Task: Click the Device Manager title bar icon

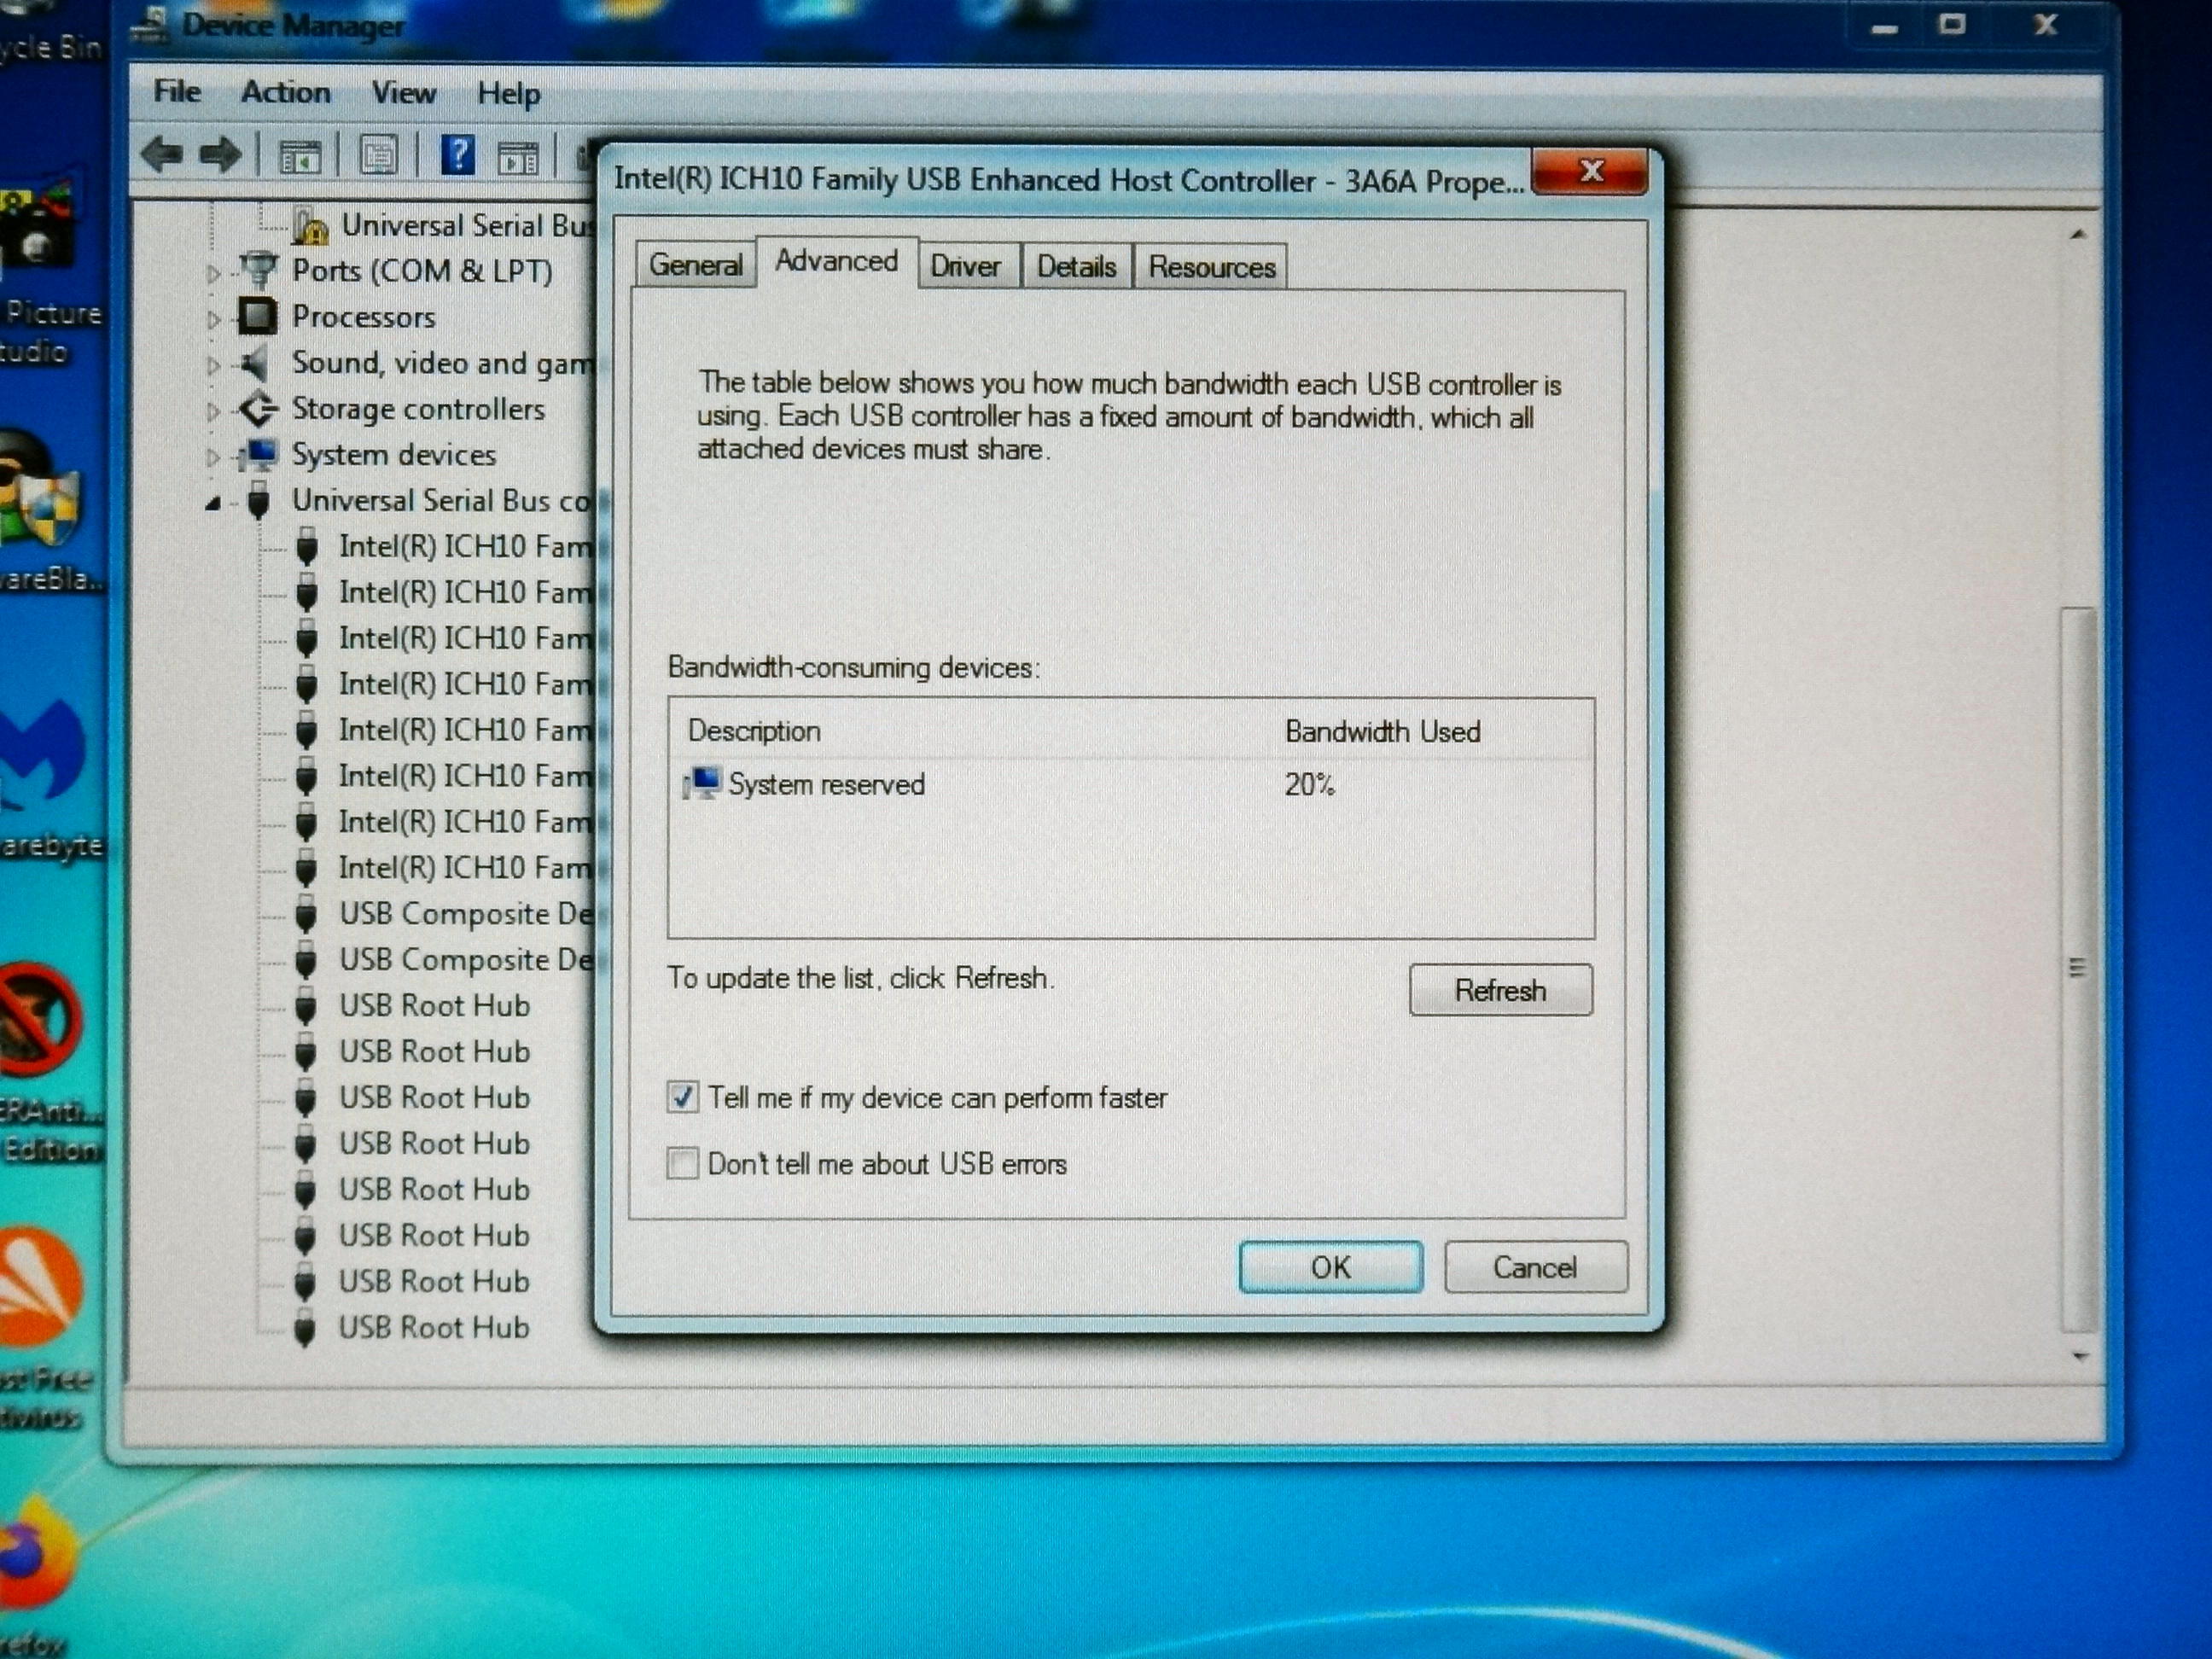Action: pyautogui.click(x=152, y=25)
